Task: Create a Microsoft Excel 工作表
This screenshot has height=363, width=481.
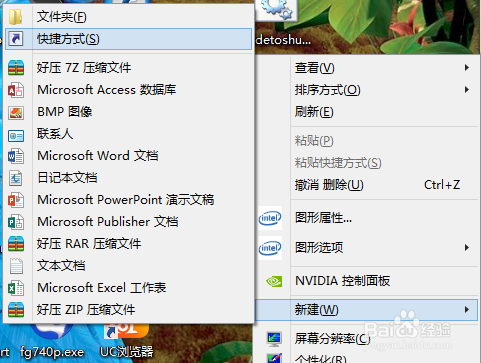Action: click(x=128, y=288)
